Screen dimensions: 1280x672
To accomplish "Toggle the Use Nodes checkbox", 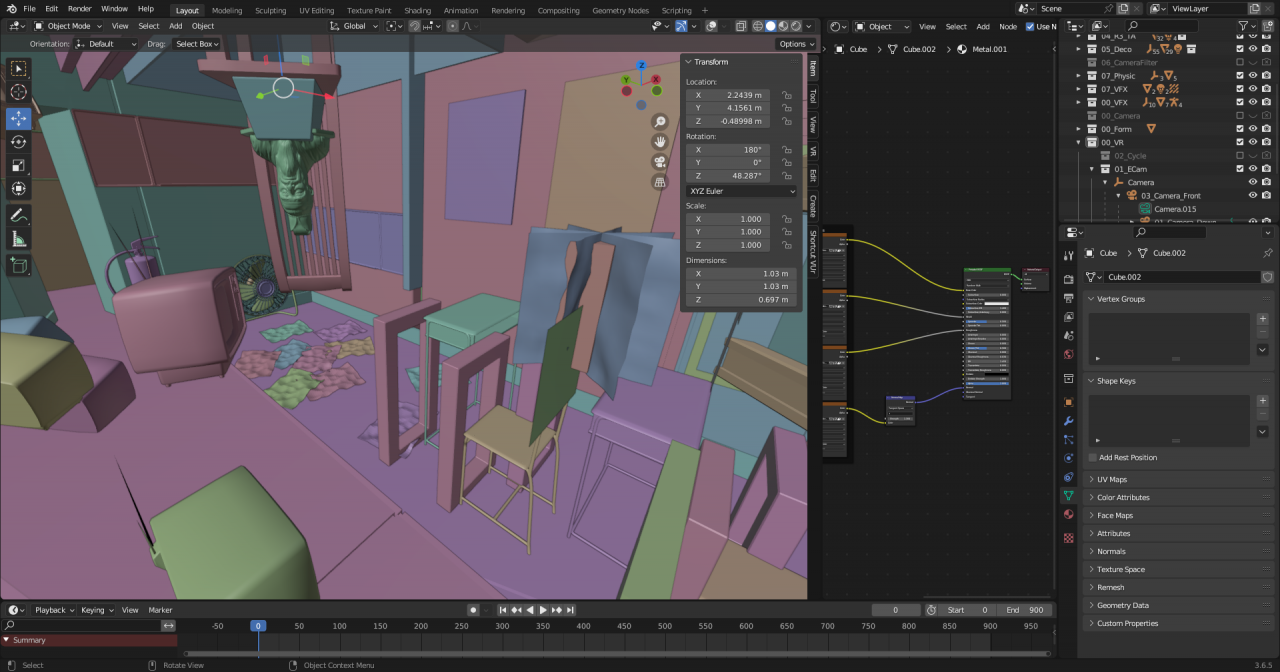I will coord(1031,27).
